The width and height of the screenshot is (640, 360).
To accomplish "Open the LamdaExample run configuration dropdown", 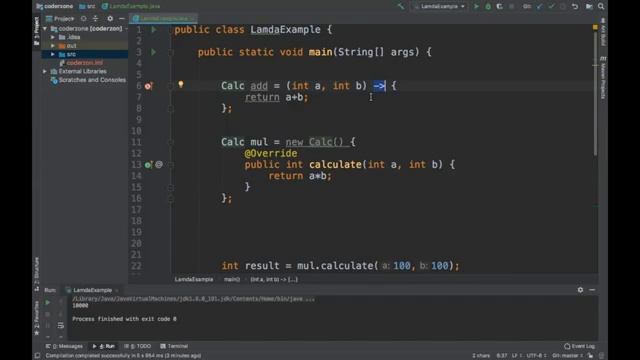I will click(439, 6).
